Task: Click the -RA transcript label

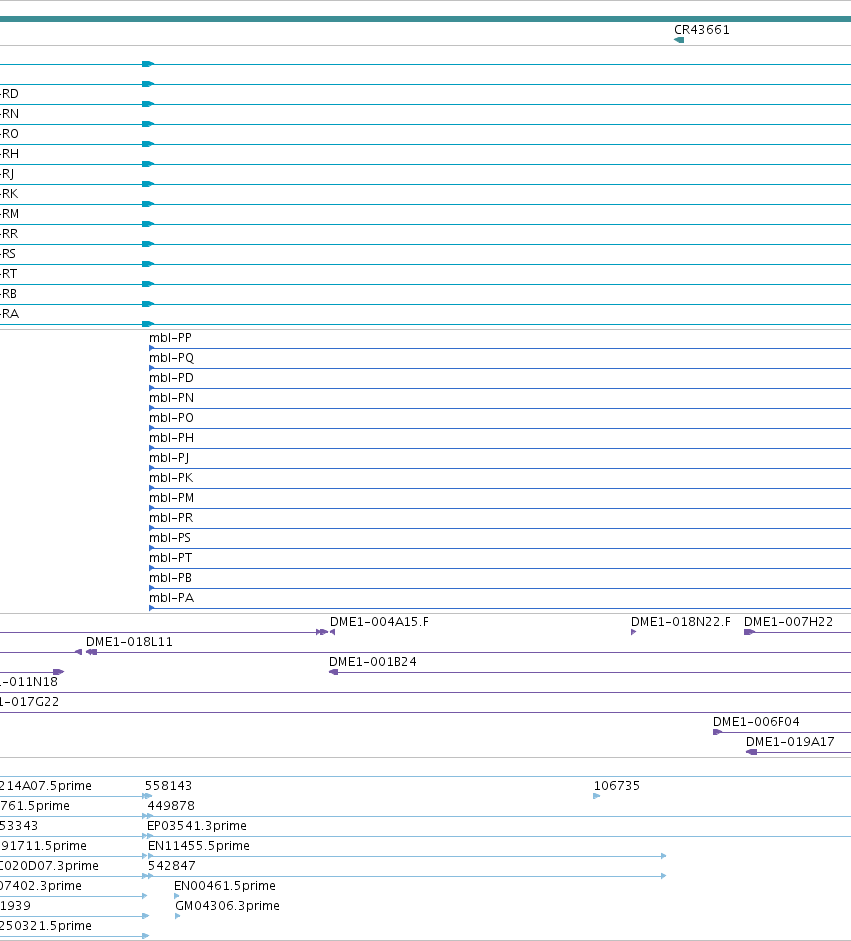Action: click(x=10, y=313)
